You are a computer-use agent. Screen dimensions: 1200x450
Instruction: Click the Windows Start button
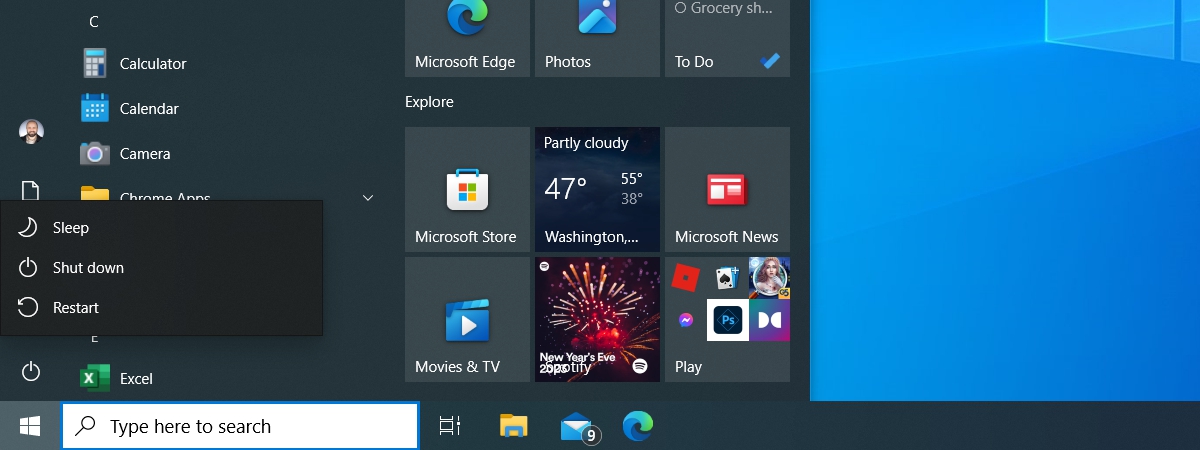30,426
